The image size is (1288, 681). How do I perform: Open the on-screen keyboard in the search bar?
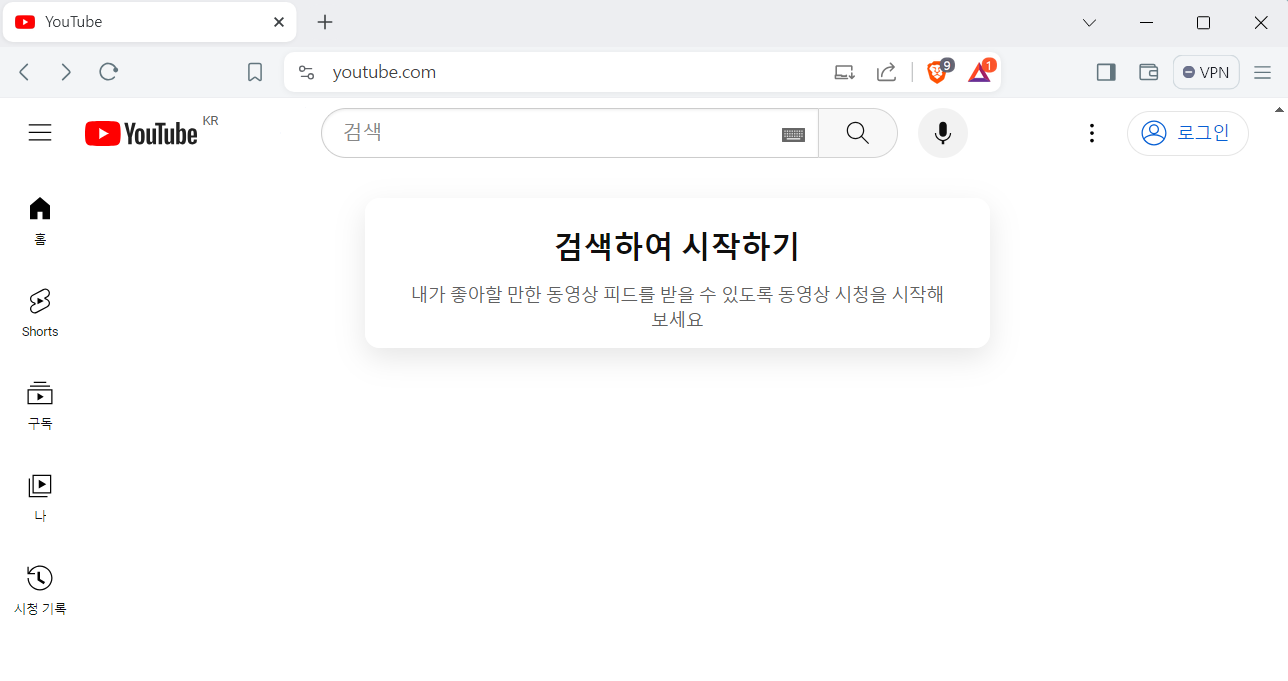[x=793, y=132]
